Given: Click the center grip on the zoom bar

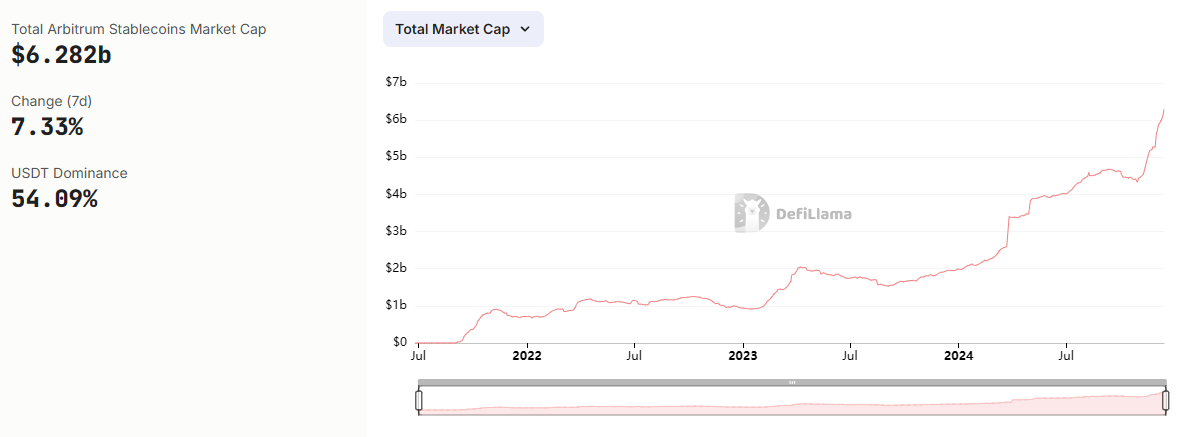Looking at the screenshot, I should tap(792, 382).
